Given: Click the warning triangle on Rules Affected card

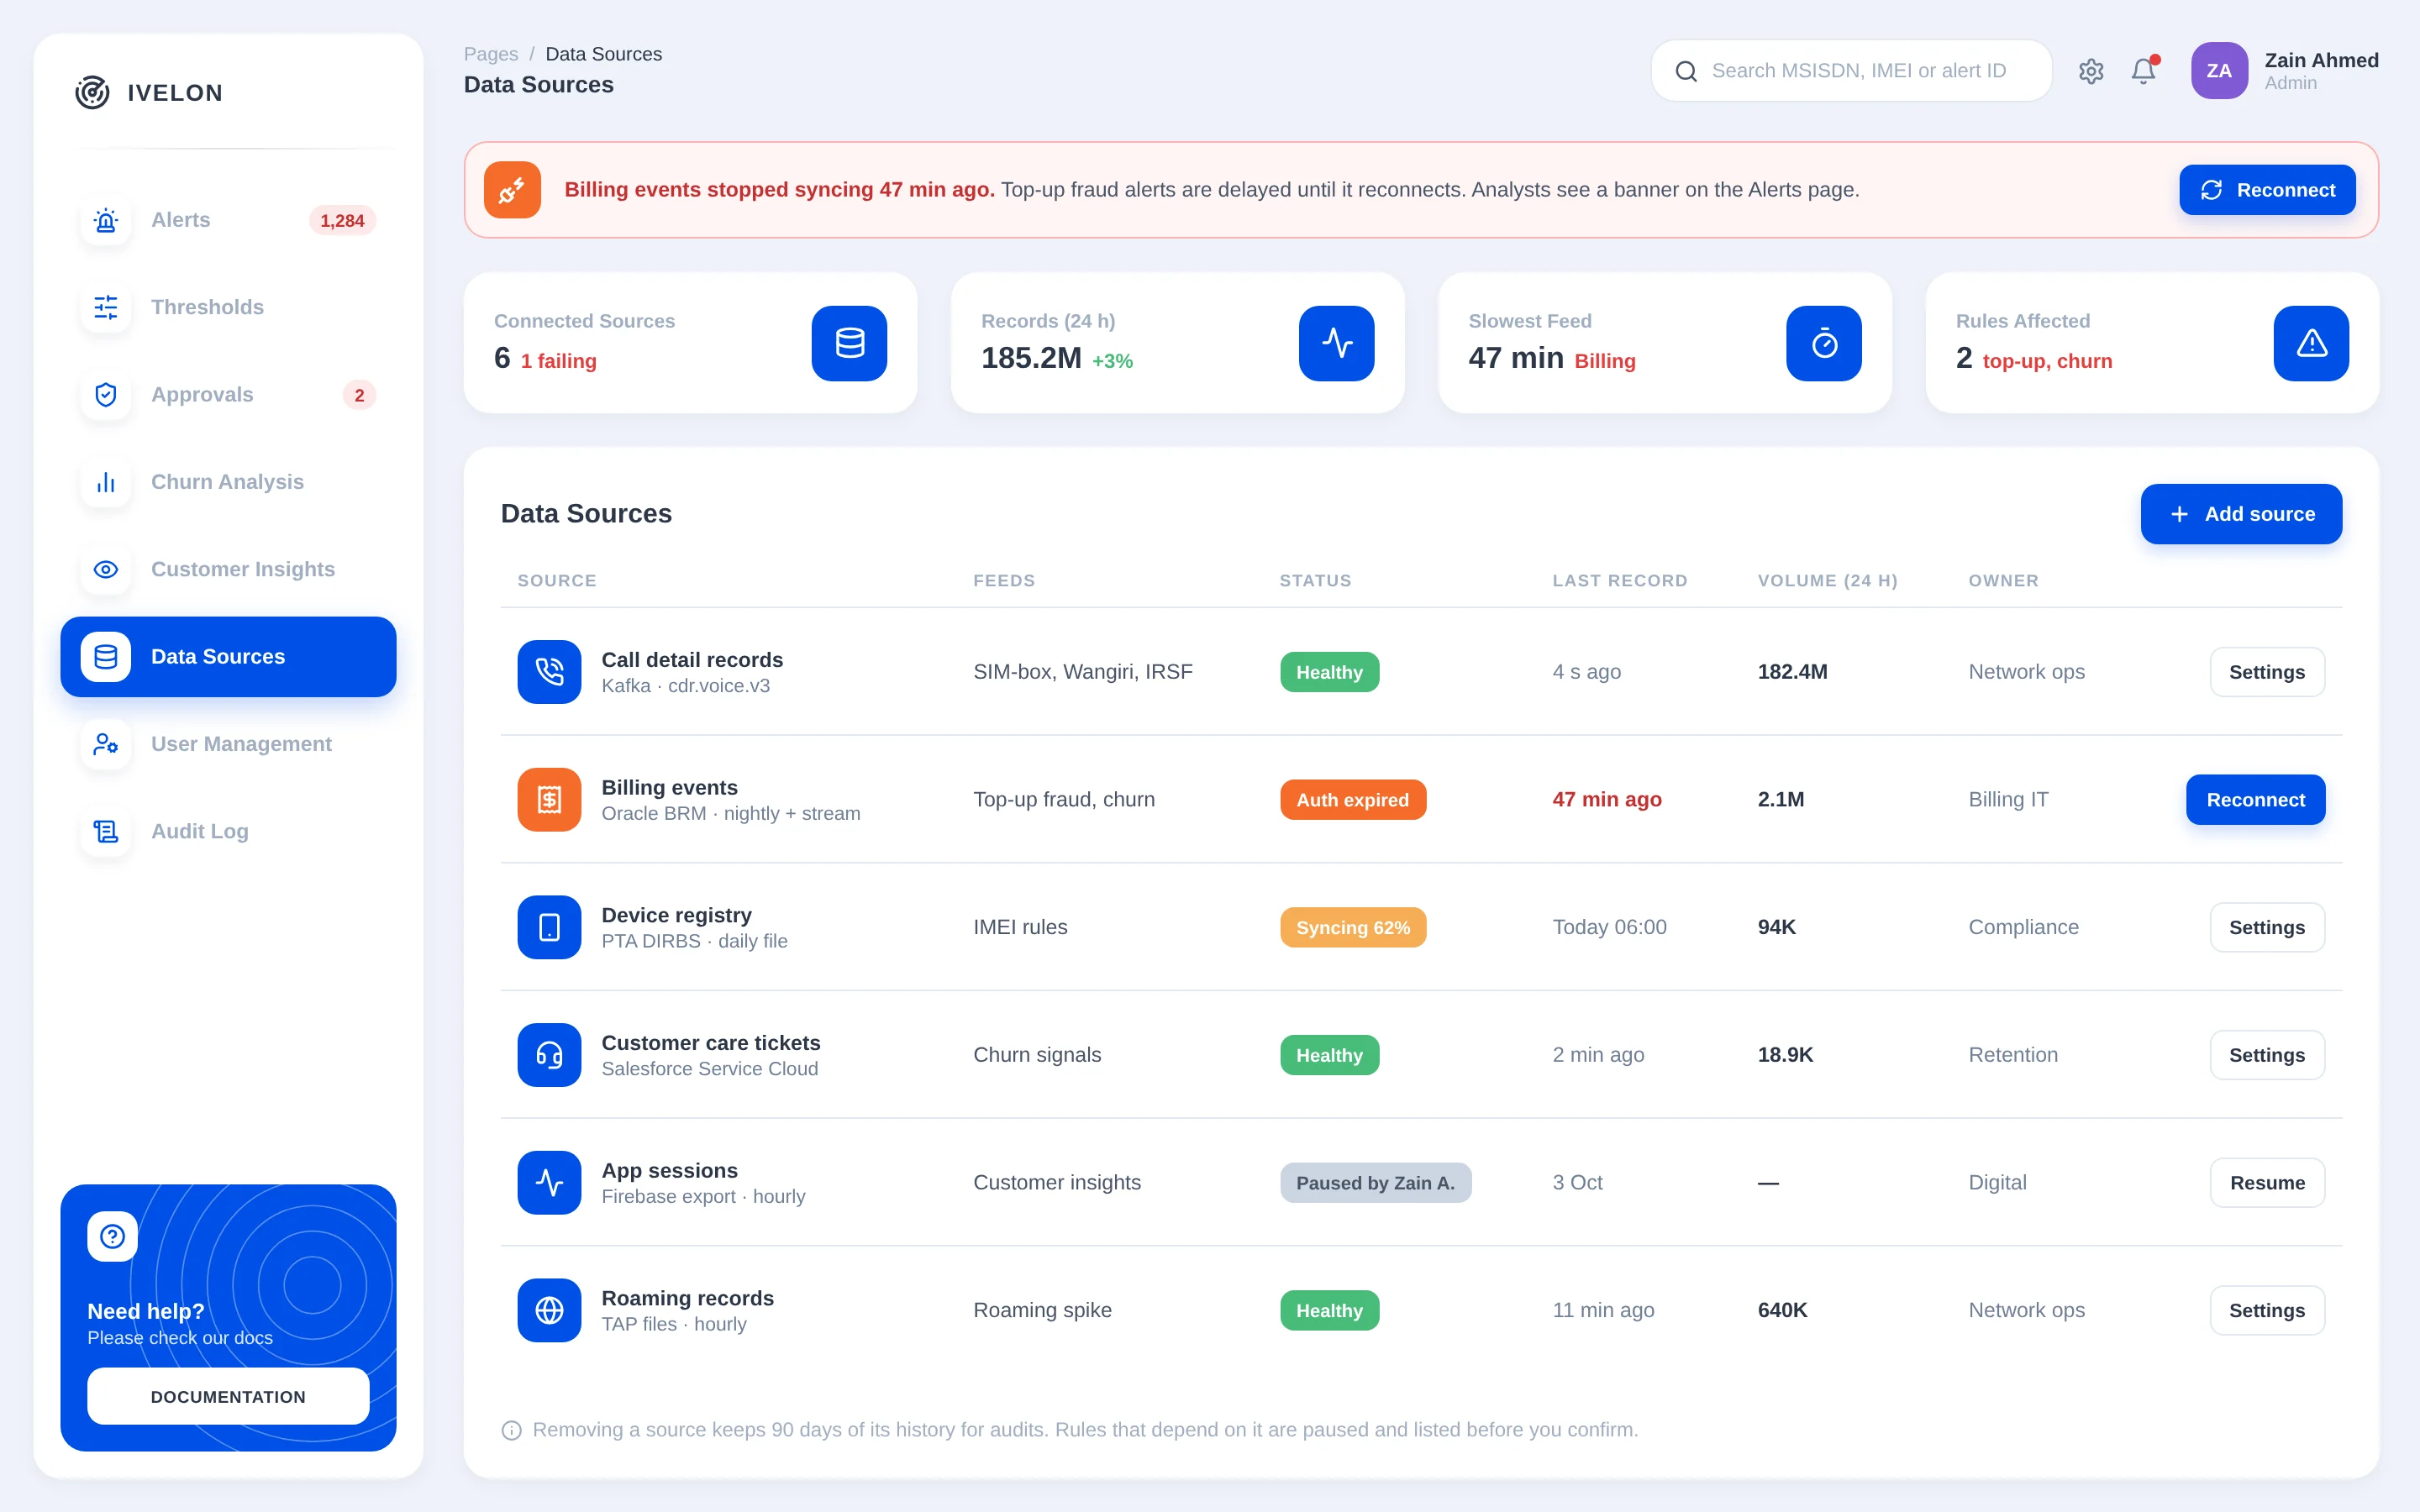Looking at the screenshot, I should (x=2311, y=343).
